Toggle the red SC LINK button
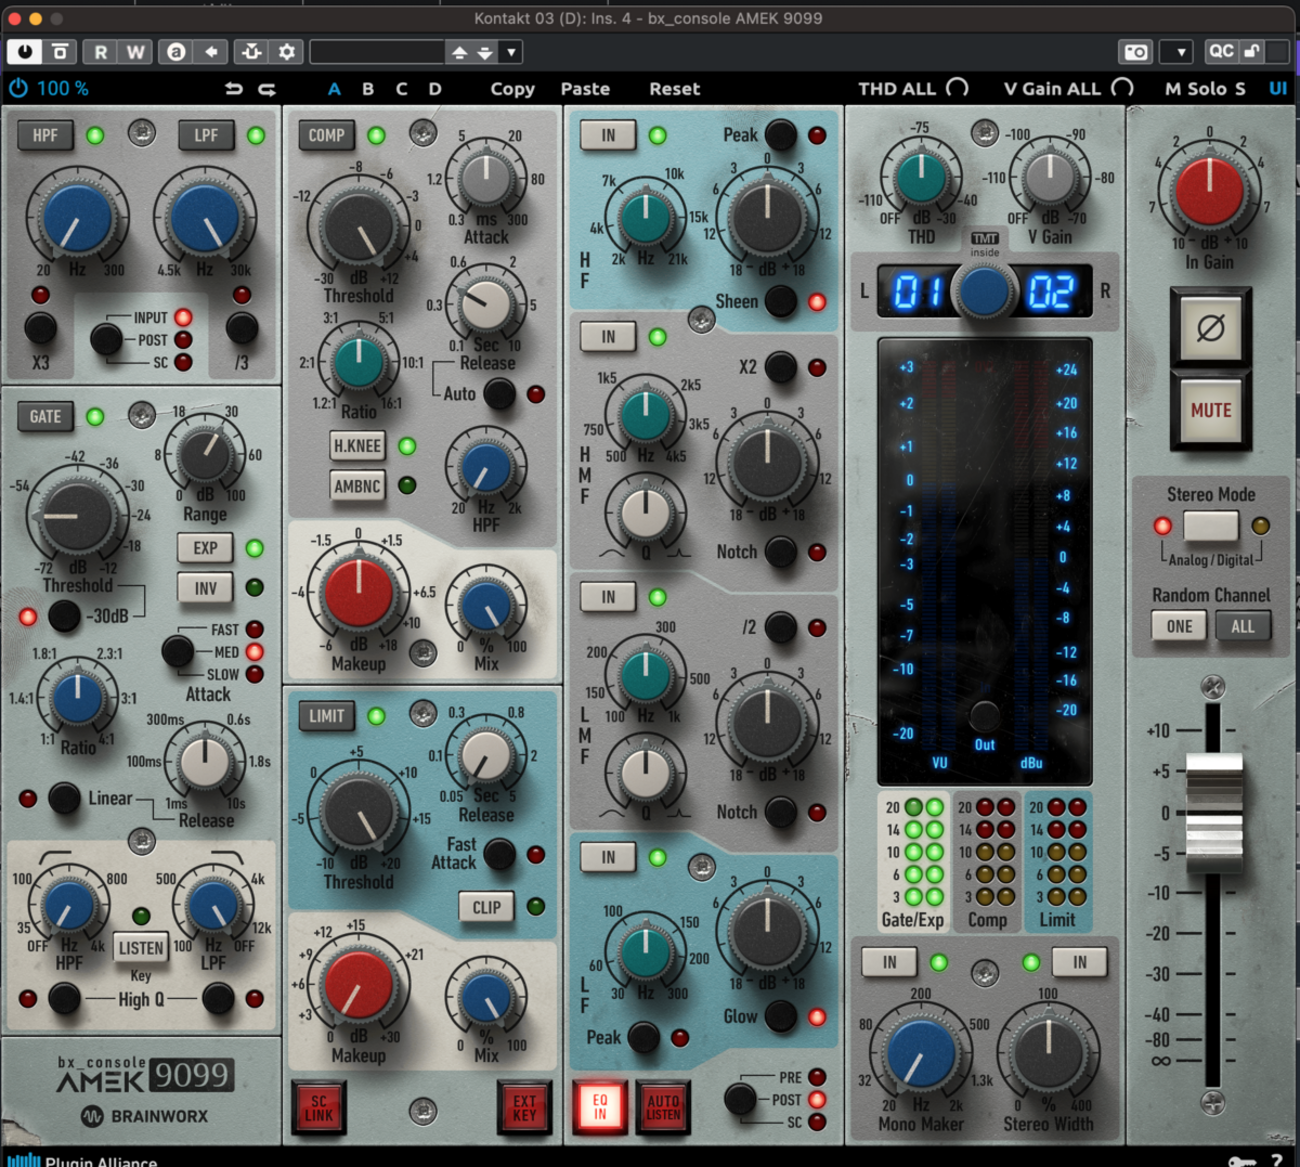This screenshot has height=1167, width=1300. pyautogui.click(x=318, y=1107)
